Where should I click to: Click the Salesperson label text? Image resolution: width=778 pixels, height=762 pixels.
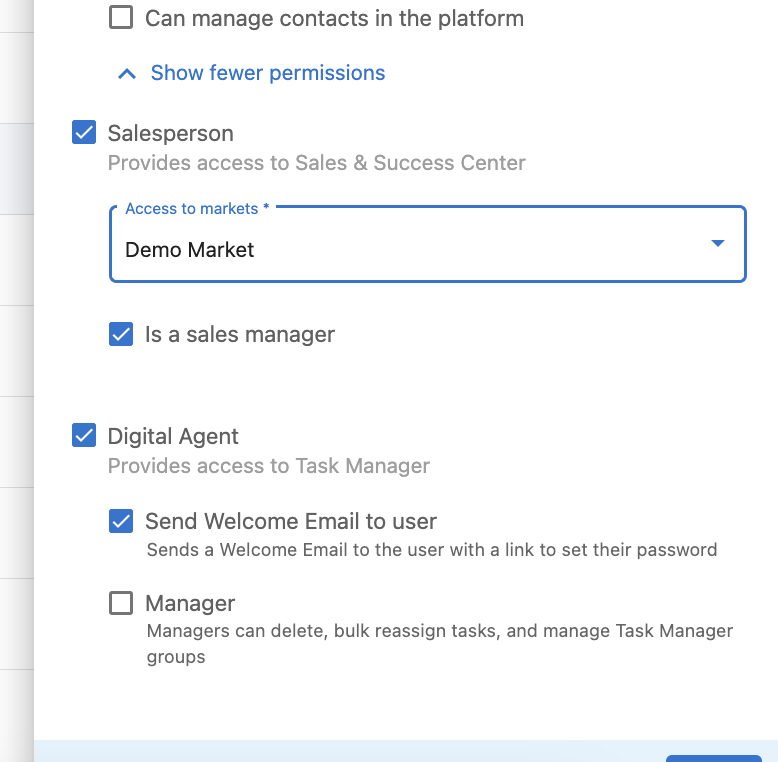171,133
